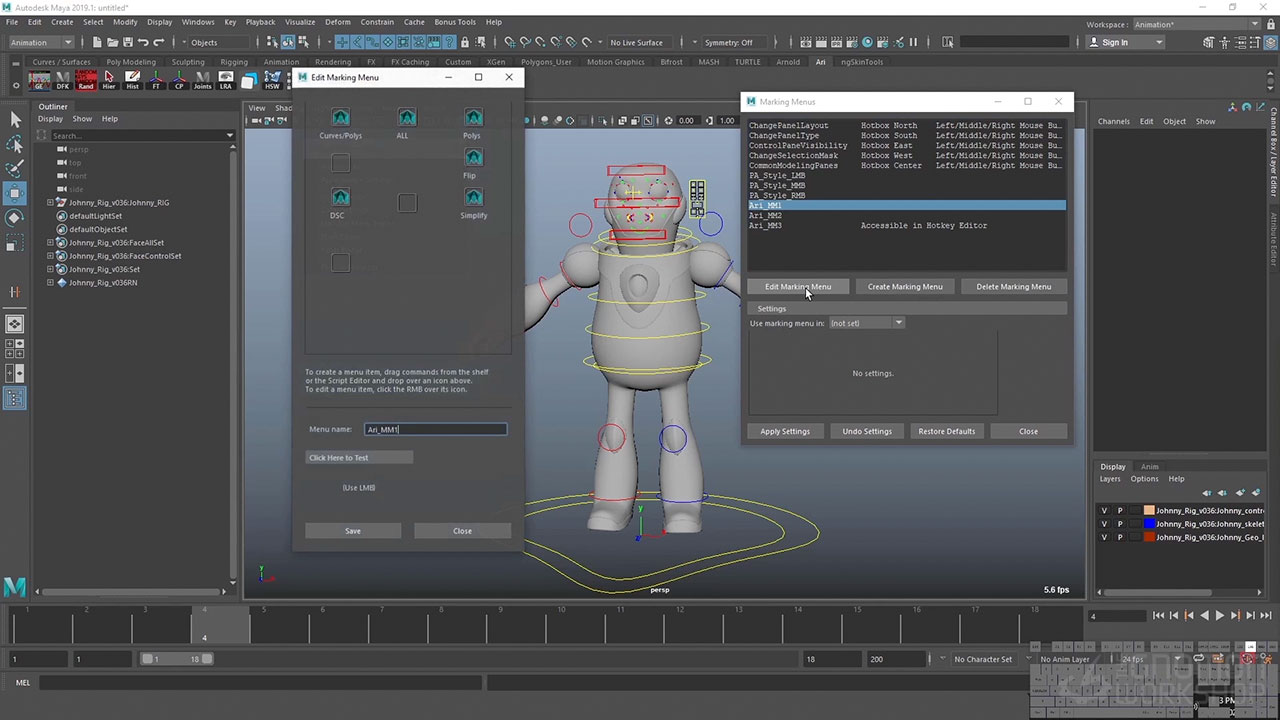Toggle playback P for Johnny_skelet layer
Image resolution: width=1280 pixels, height=720 pixels.
(1120, 524)
